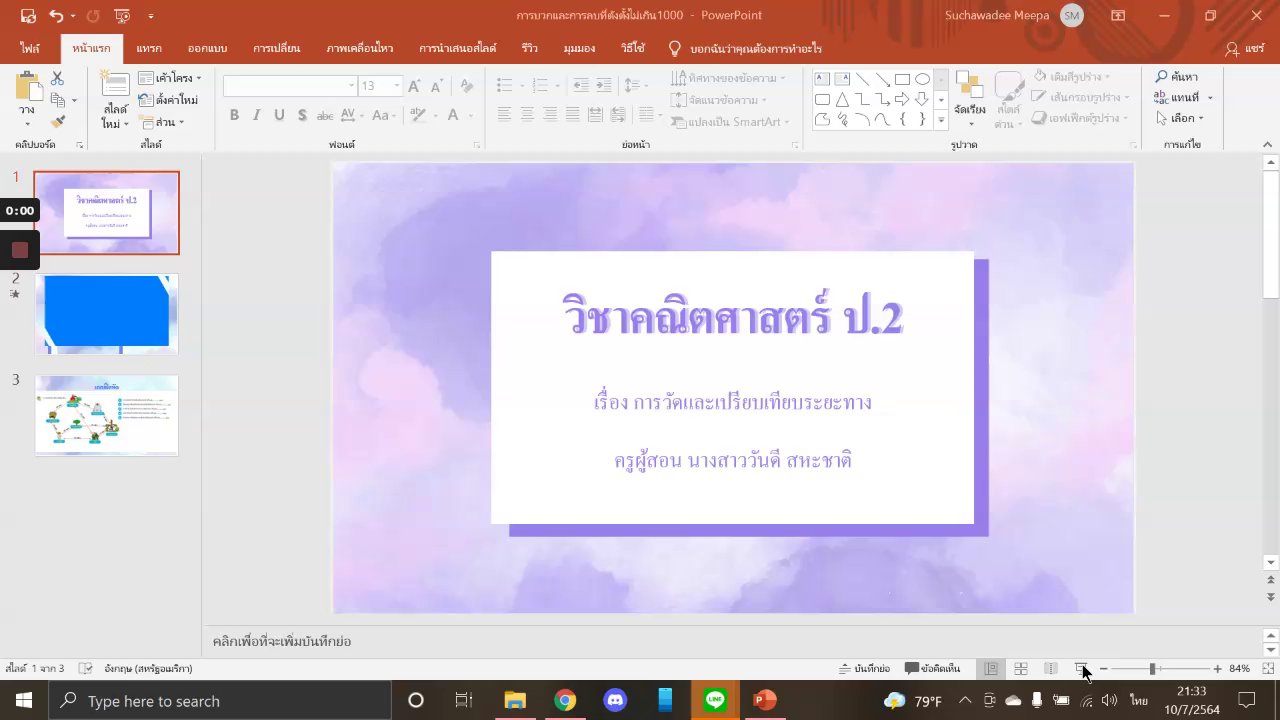Select the Line shape in gallery
Screen dimensions: 1280x720
tap(862, 79)
